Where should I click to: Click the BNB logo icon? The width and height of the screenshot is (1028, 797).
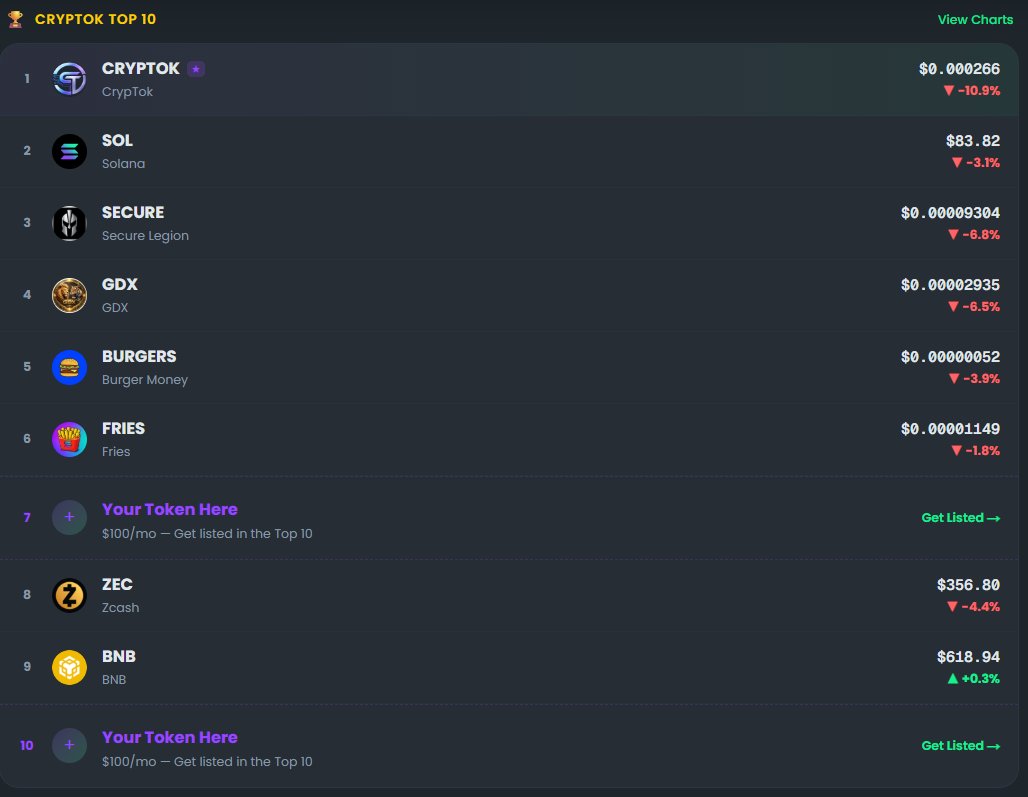(70, 667)
